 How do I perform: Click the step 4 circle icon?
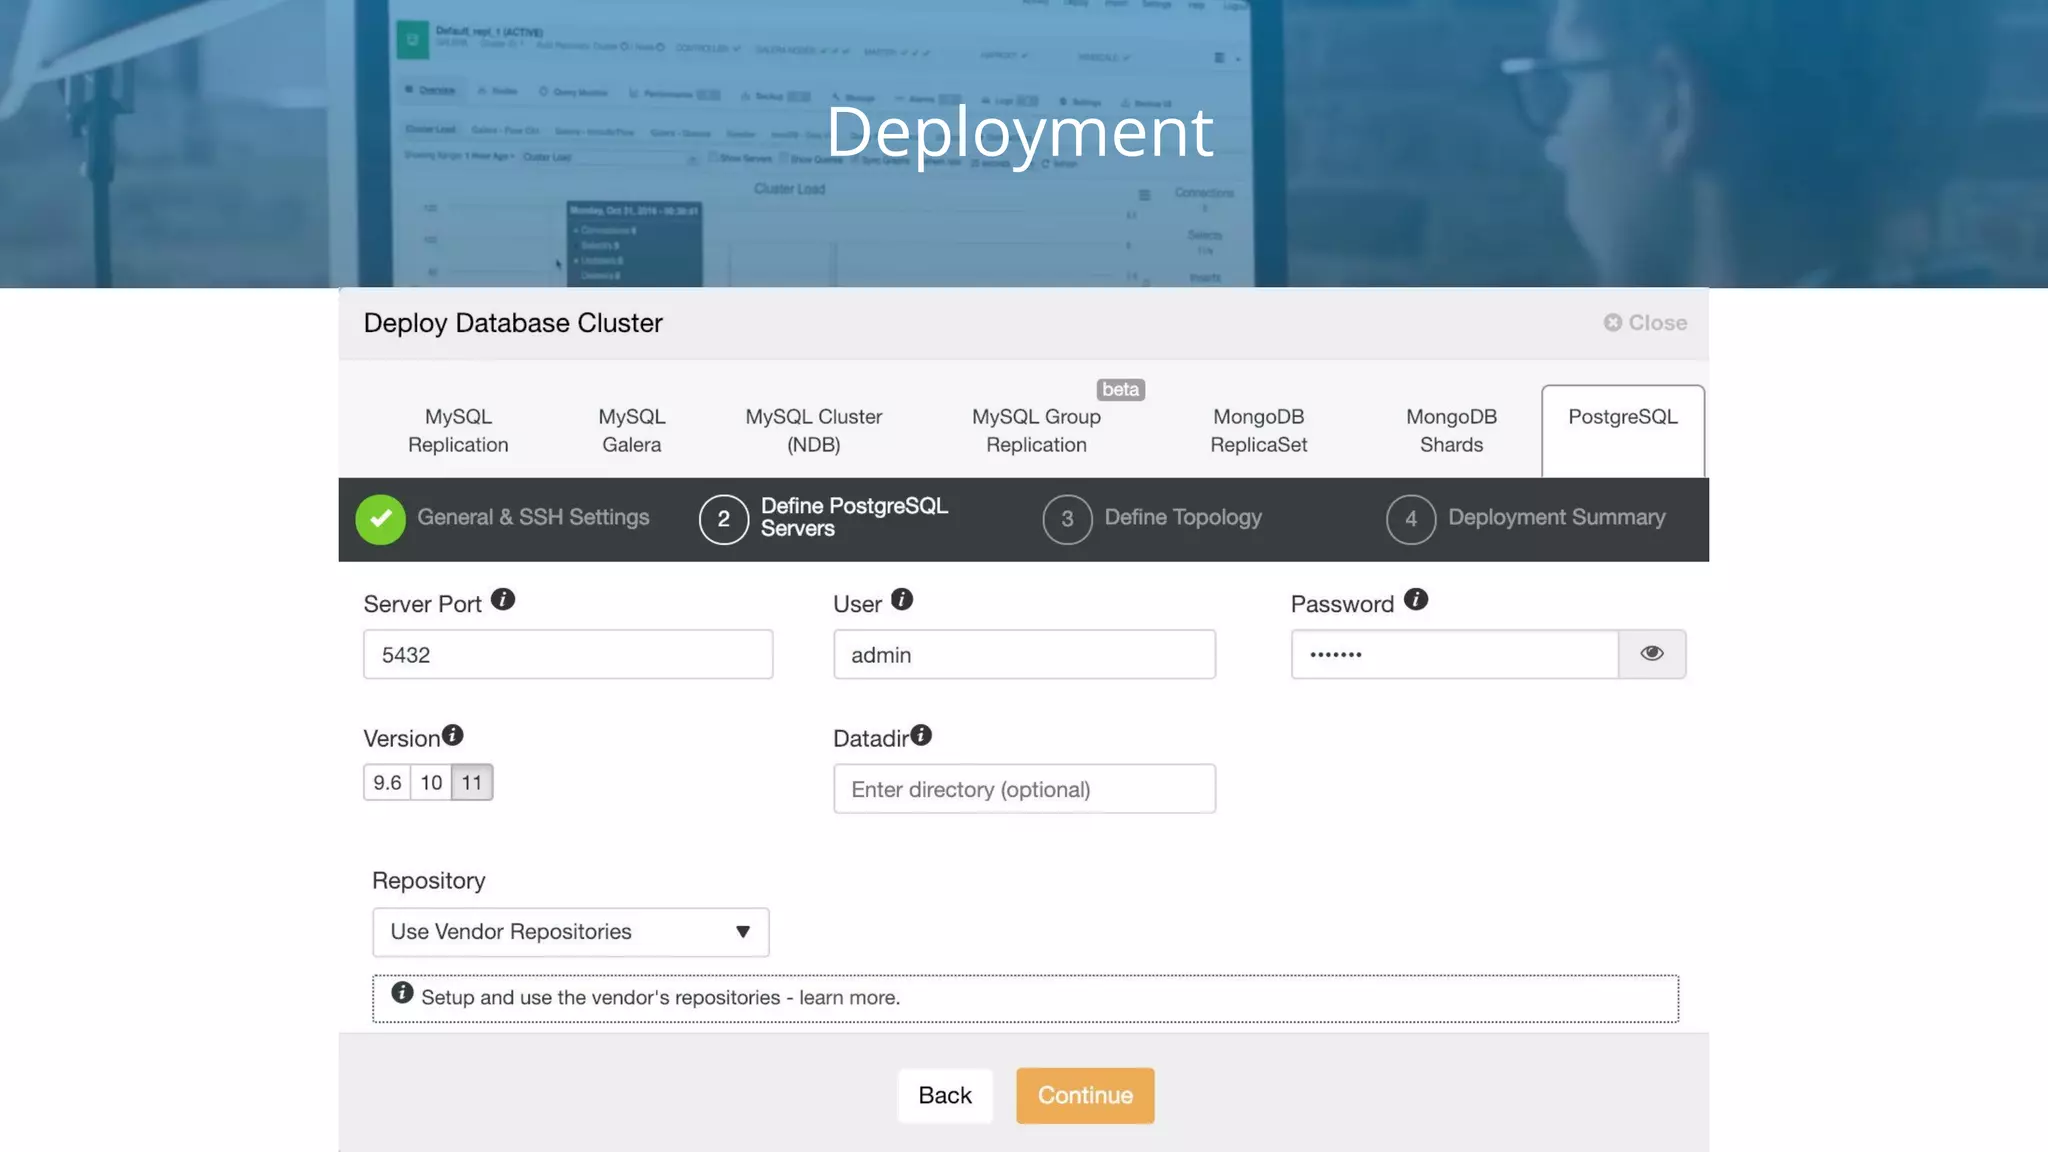[1411, 519]
